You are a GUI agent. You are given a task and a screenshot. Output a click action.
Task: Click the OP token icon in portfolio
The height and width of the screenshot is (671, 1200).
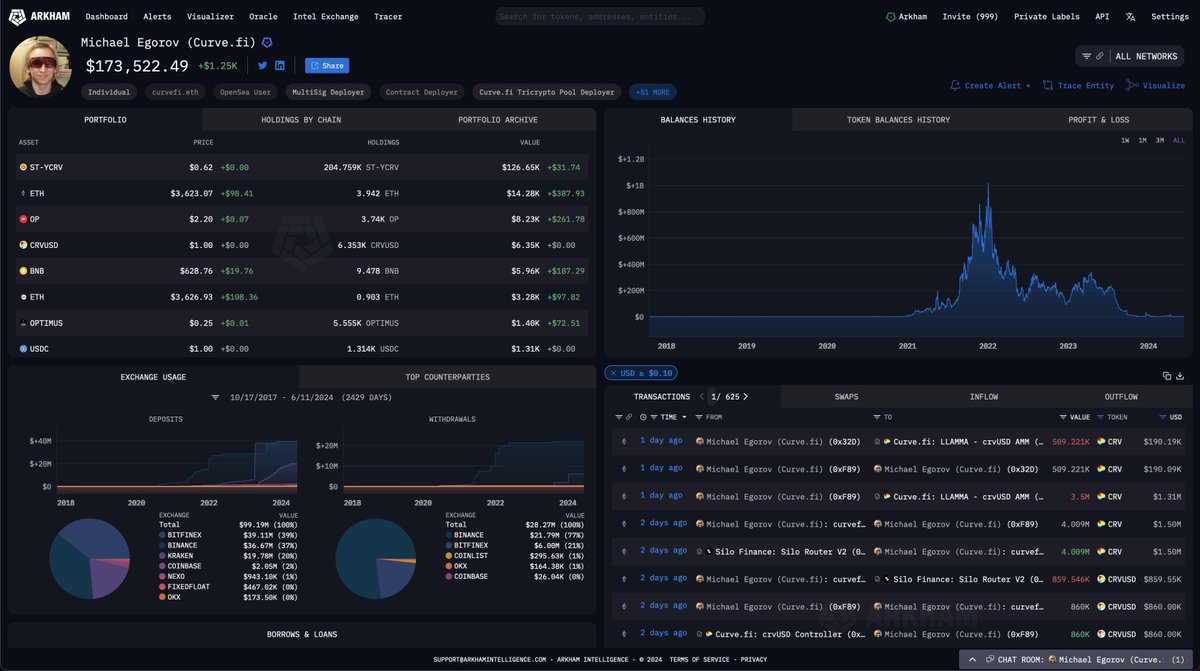[x=23, y=219]
